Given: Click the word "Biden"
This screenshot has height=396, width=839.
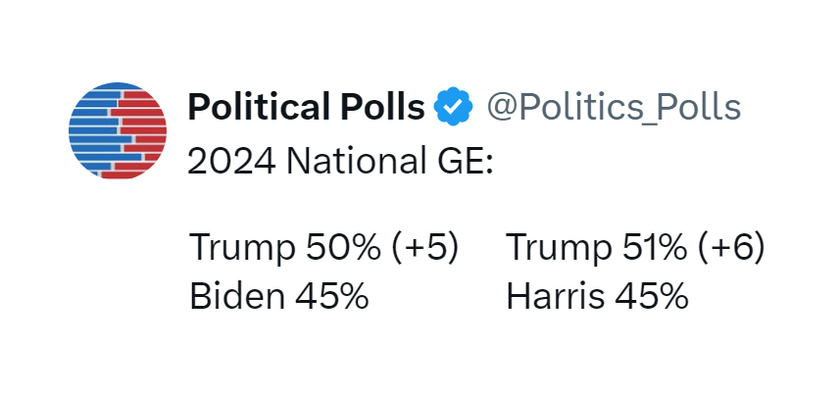Looking at the screenshot, I should [237, 296].
